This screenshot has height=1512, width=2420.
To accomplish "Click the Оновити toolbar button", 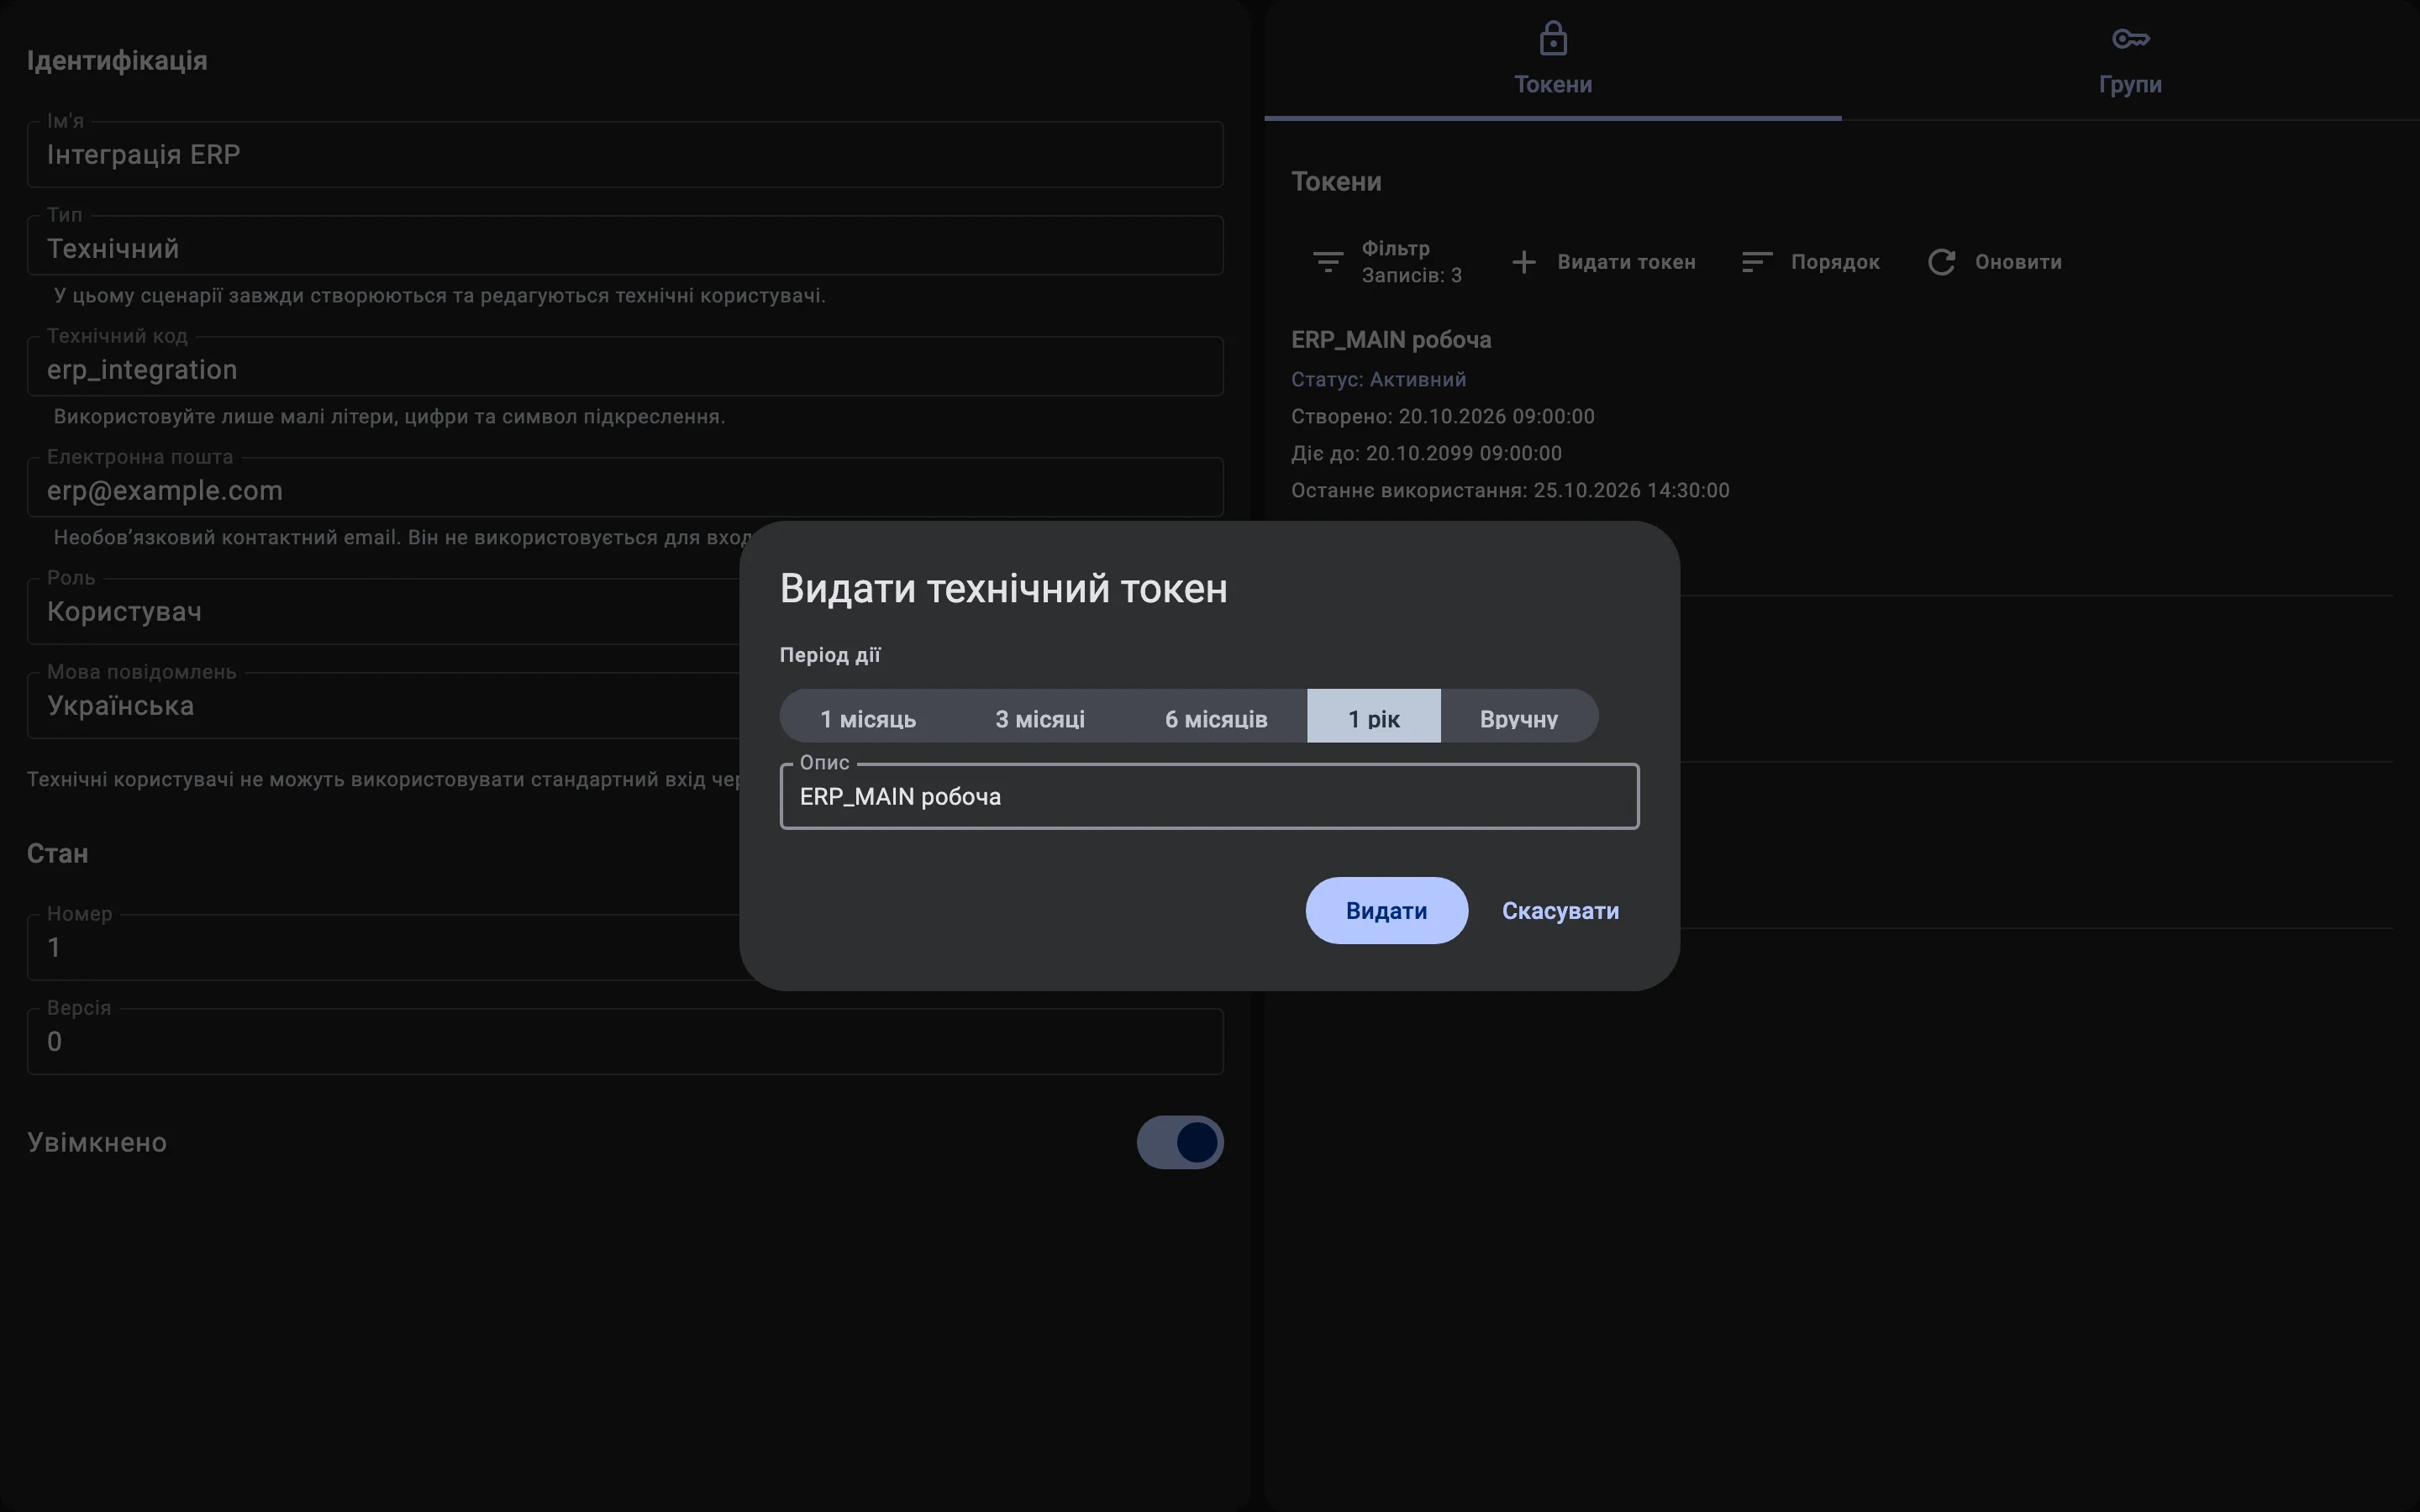I will pos(1995,262).
